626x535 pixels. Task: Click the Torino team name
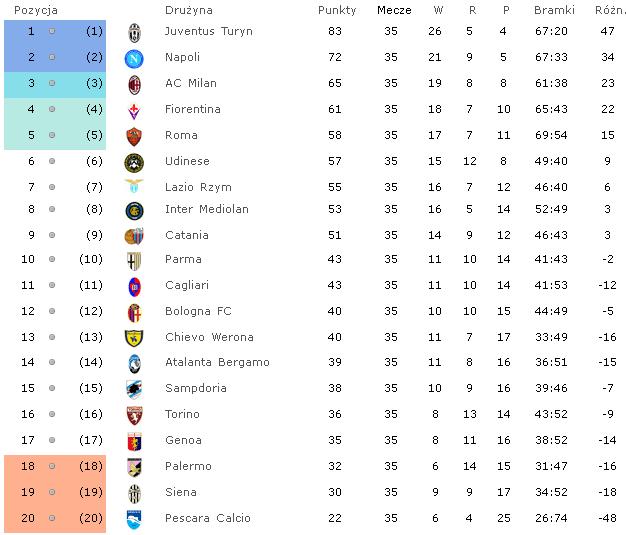[x=183, y=415]
